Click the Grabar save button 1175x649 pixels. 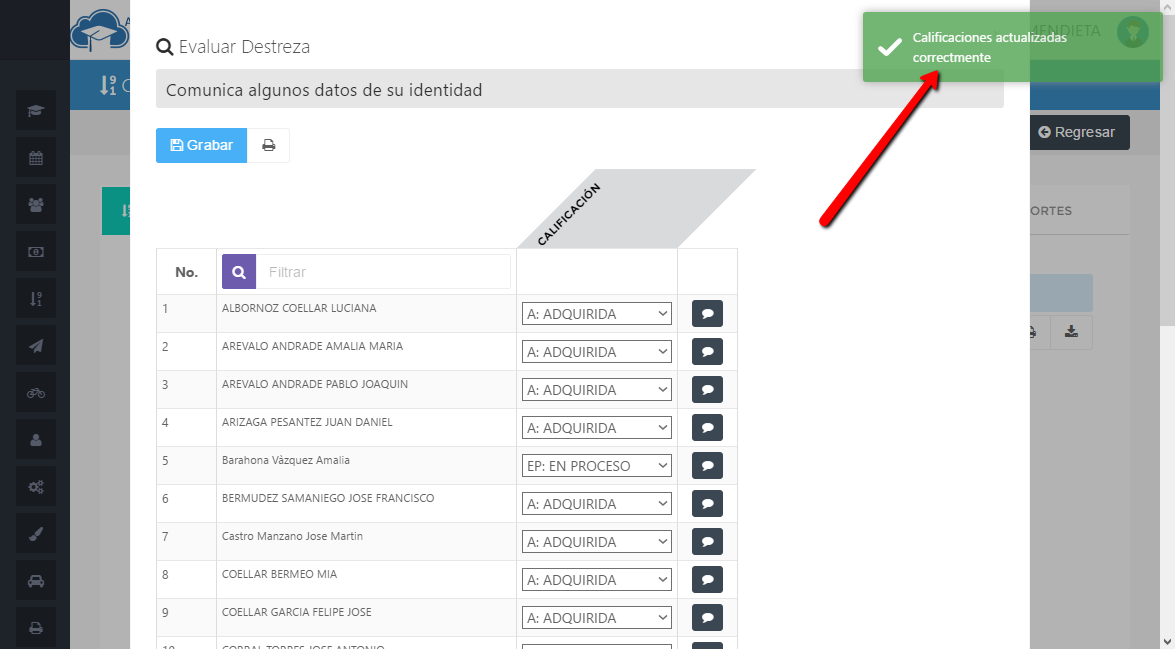click(202, 145)
